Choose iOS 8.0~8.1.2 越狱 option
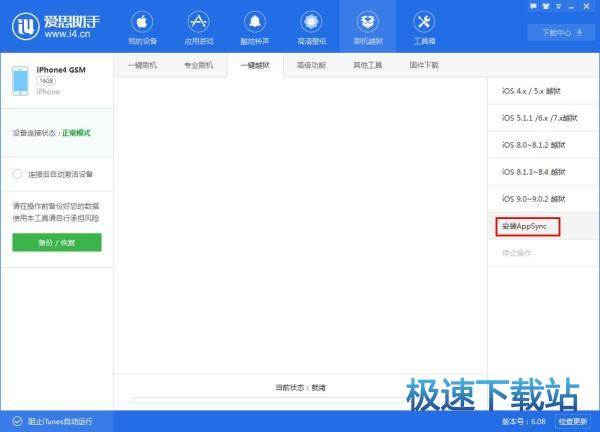This screenshot has width=600, height=432. tap(543, 145)
